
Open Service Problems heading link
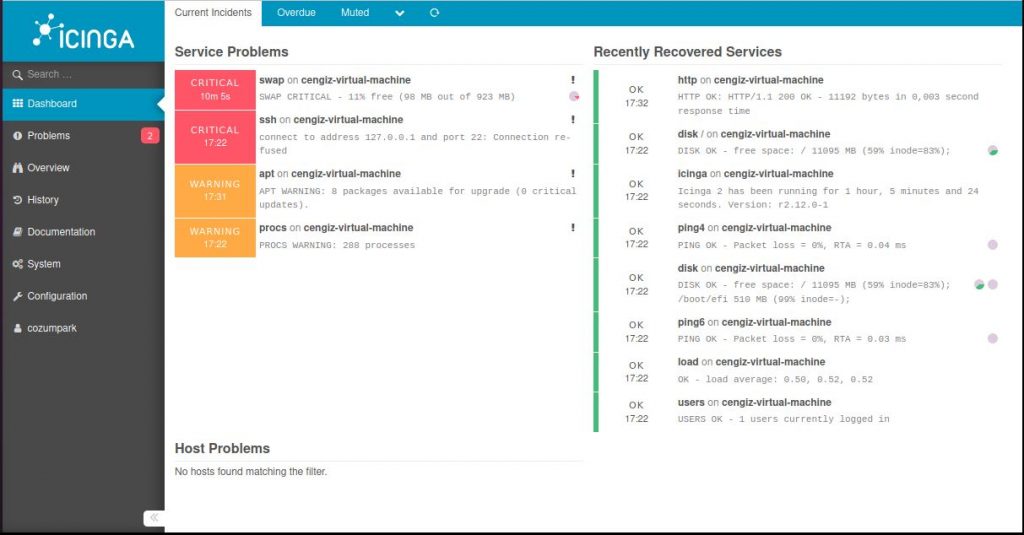[231, 52]
